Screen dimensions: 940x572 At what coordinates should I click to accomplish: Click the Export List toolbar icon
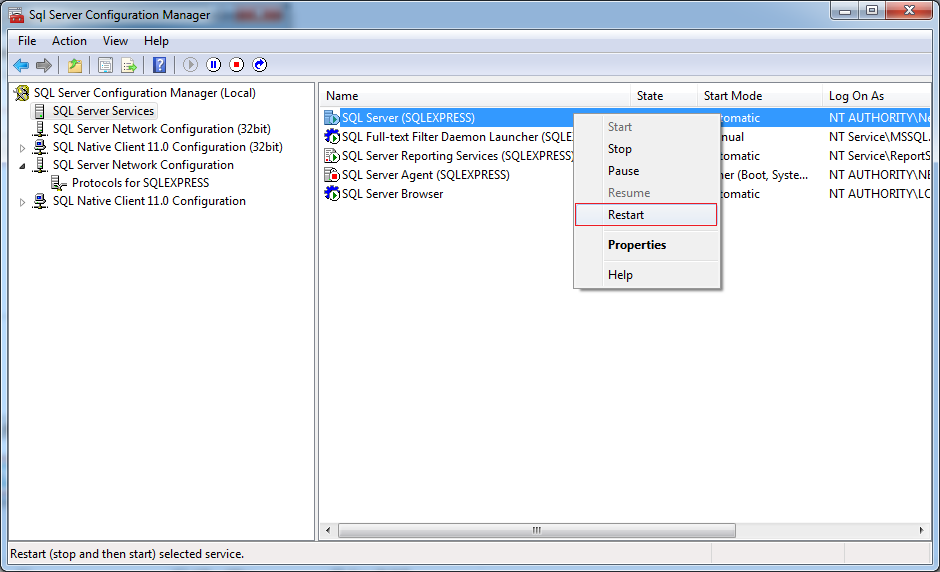tap(129, 65)
